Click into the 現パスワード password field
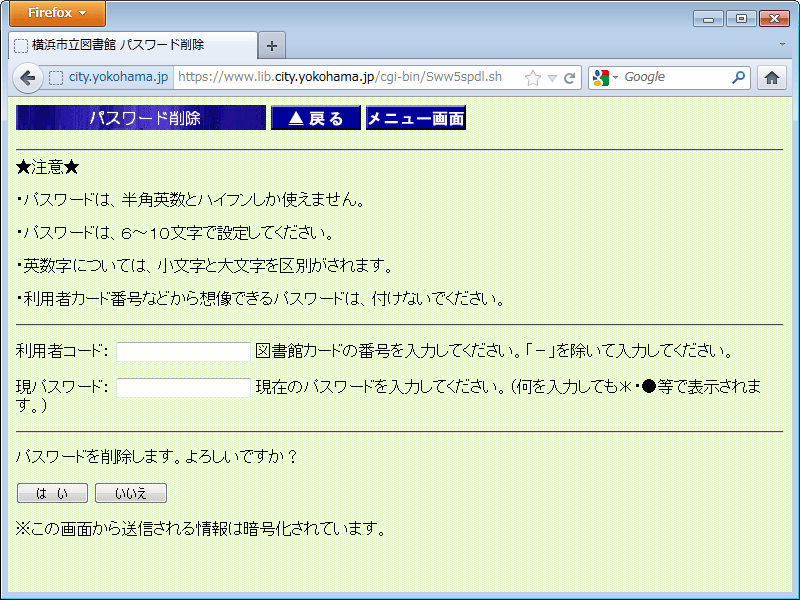 point(183,388)
